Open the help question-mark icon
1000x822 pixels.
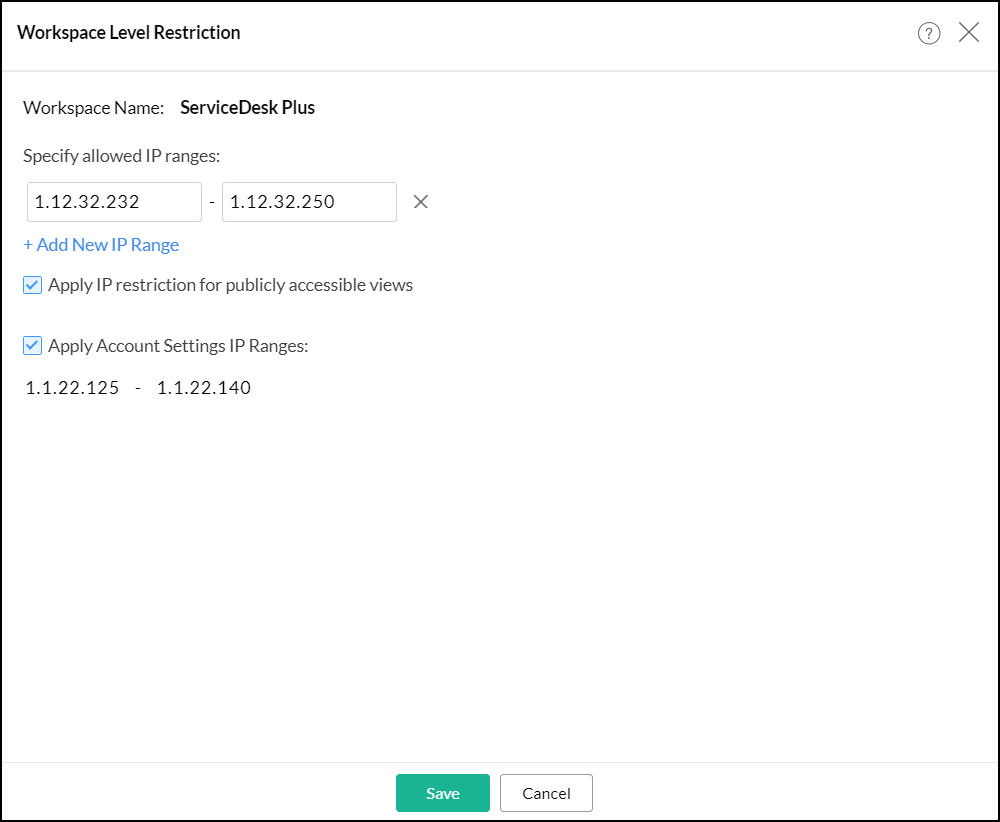click(929, 33)
